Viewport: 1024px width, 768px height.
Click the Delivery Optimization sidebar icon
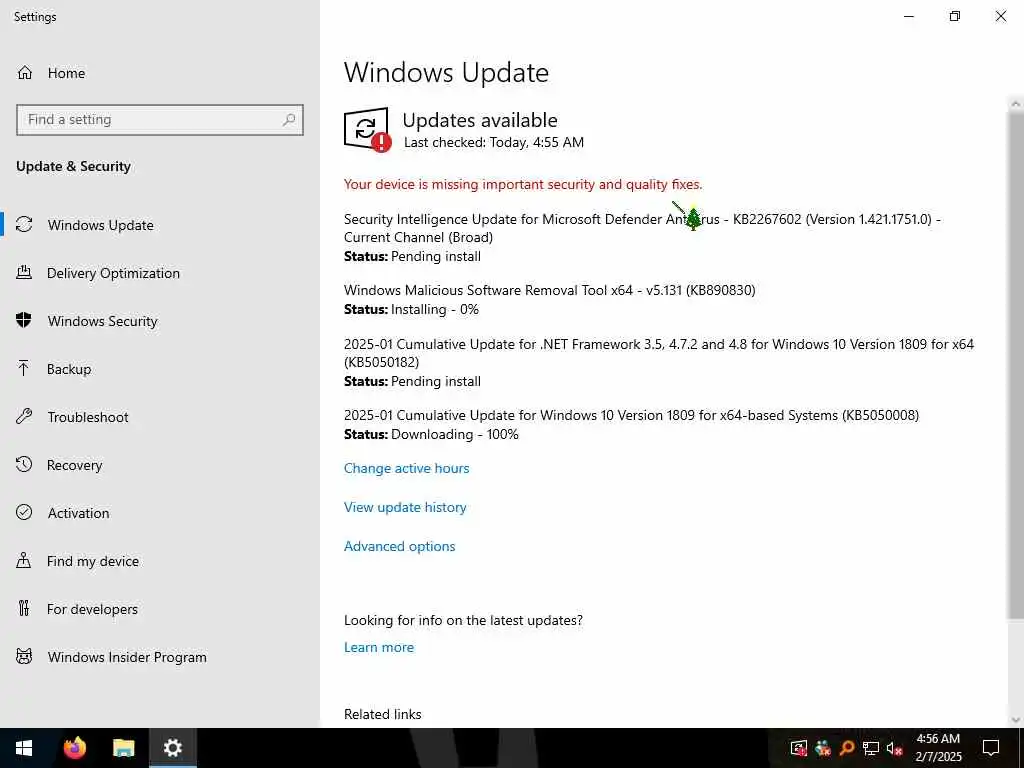click(x=24, y=273)
